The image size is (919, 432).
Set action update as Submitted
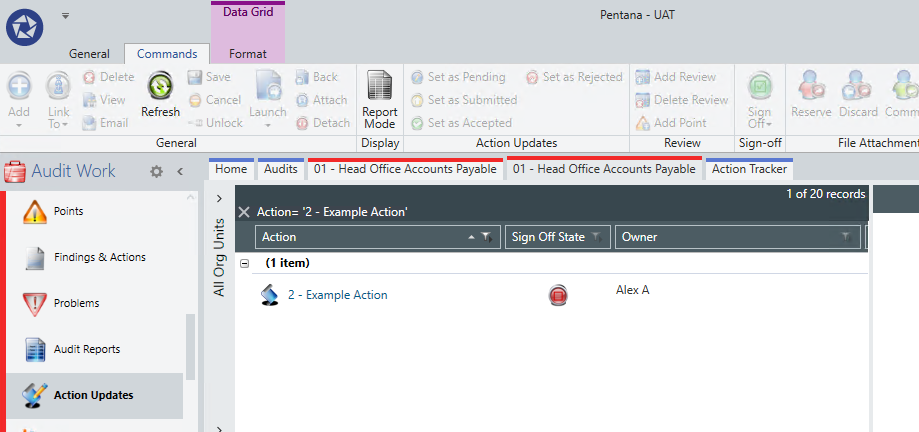pyautogui.click(x=464, y=100)
